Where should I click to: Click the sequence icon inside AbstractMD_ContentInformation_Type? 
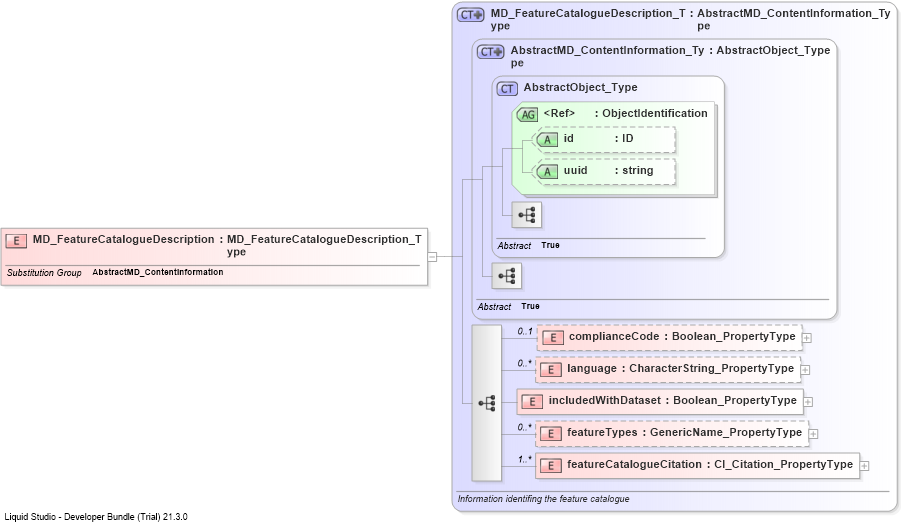coord(507,277)
